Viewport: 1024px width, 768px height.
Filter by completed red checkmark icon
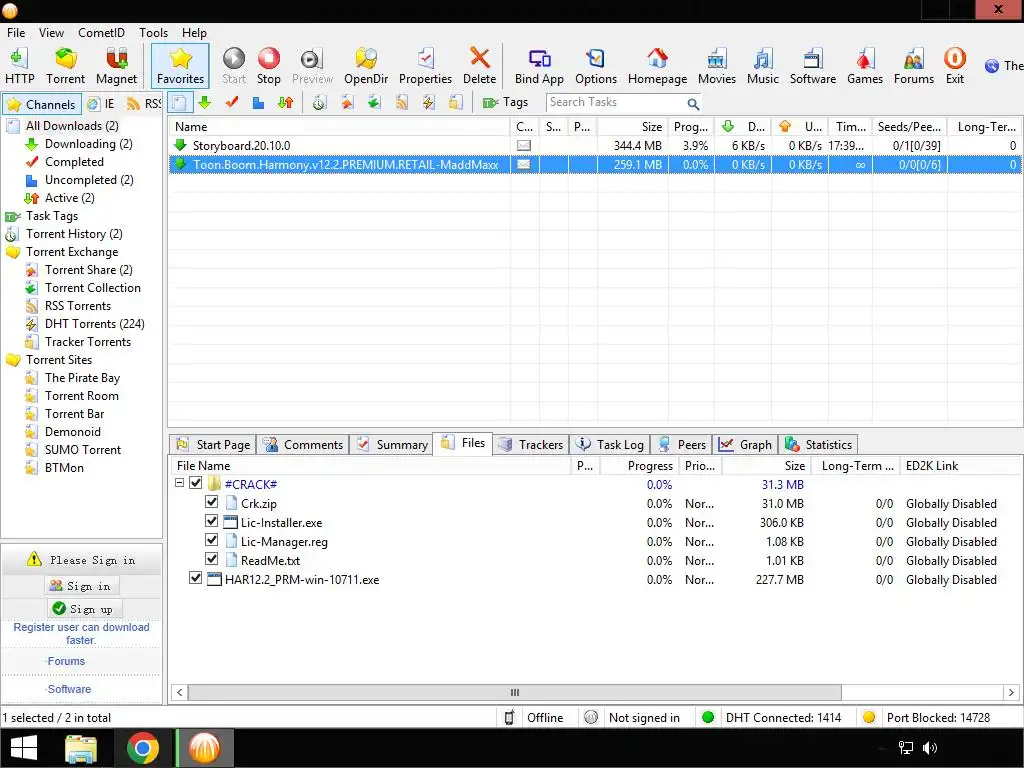tap(232, 103)
